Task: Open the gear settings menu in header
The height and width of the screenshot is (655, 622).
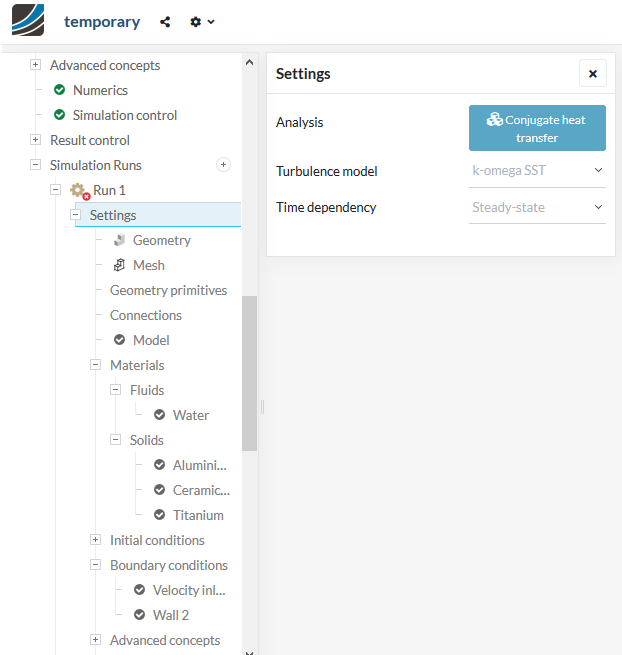Action: [x=201, y=21]
